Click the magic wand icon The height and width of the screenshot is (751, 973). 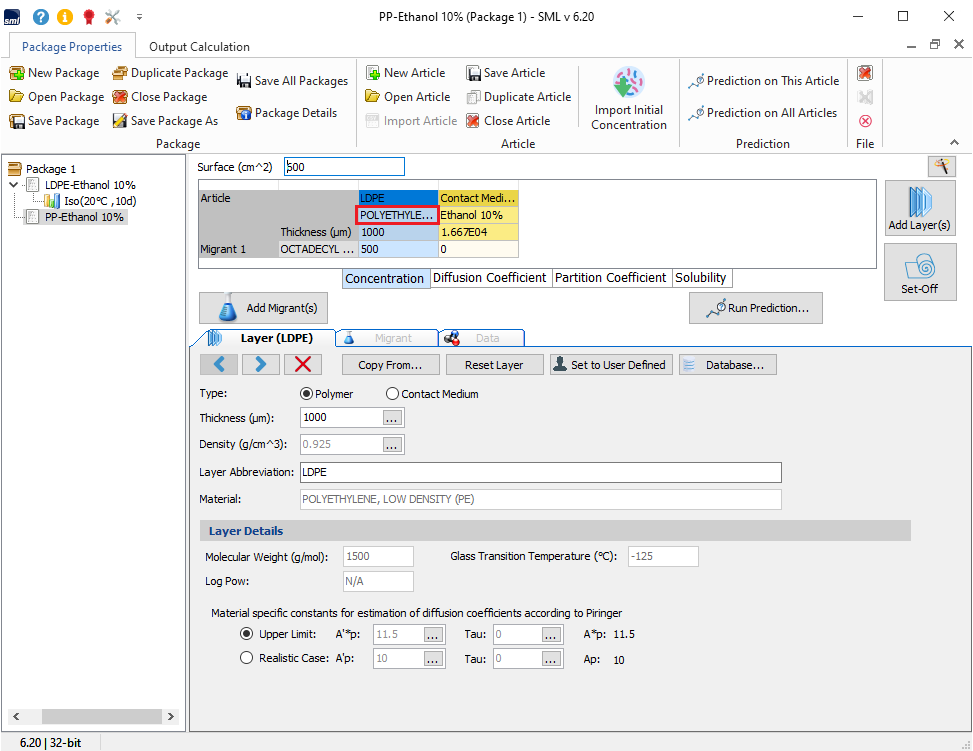[941, 166]
